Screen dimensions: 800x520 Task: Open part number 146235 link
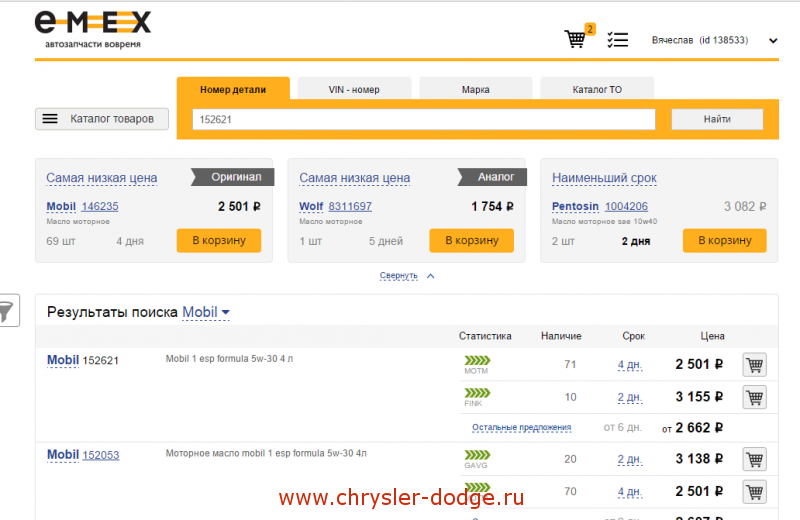(x=100, y=207)
